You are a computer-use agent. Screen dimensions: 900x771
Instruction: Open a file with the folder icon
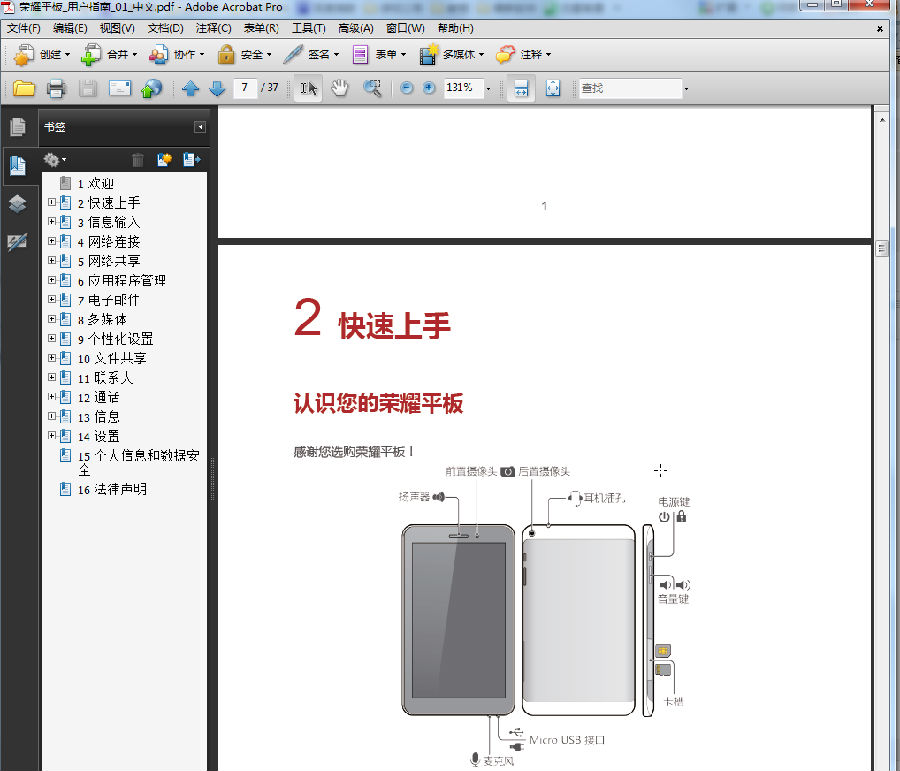pos(23,88)
